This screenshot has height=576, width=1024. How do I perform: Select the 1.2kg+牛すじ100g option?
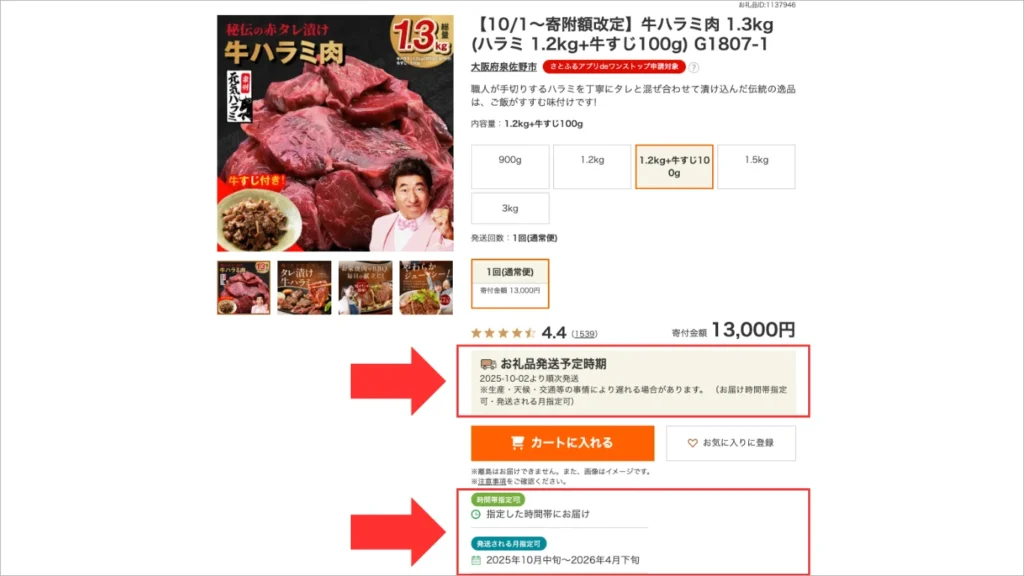(x=674, y=167)
